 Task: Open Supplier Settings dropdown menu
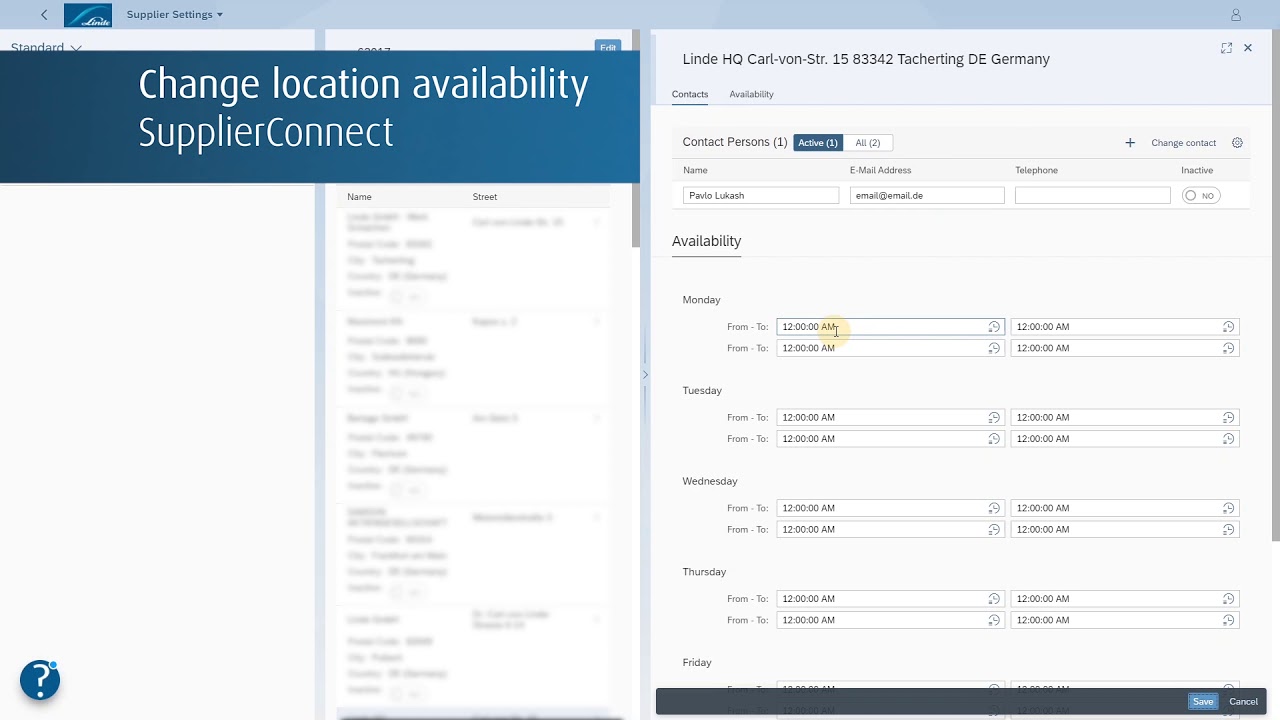point(175,15)
